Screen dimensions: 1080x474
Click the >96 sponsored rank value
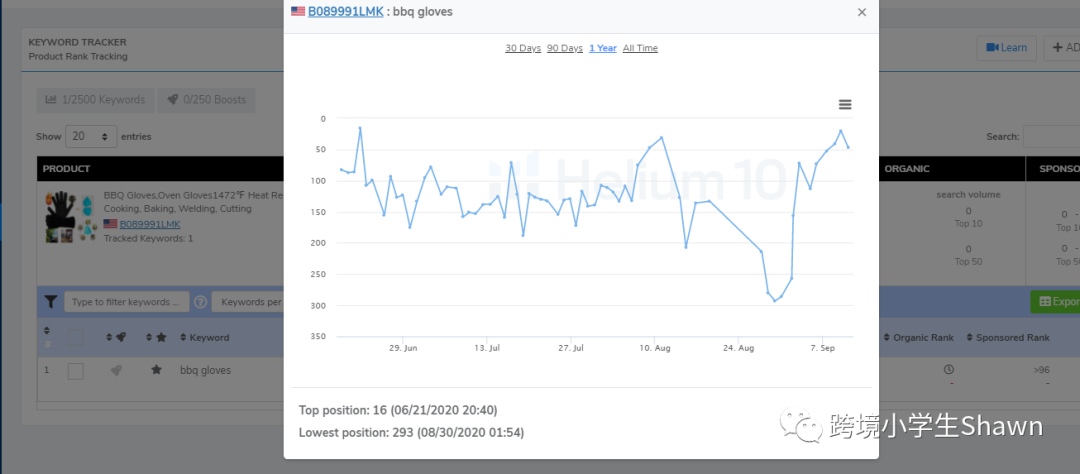pos(1041,370)
